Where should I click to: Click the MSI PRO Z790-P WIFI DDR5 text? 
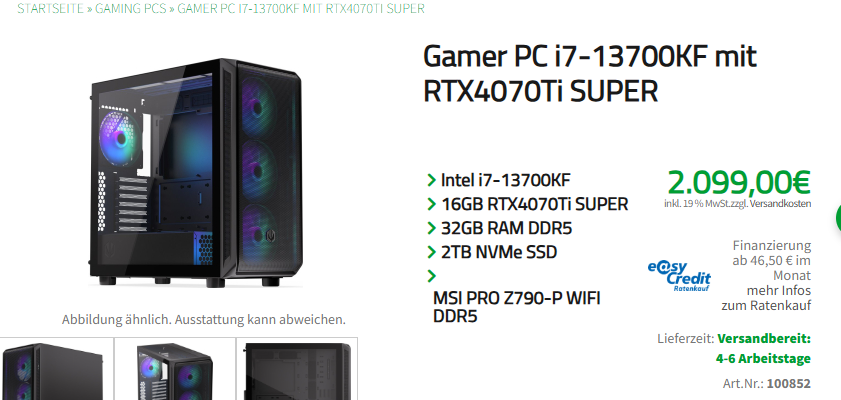pyautogui.click(x=517, y=307)
